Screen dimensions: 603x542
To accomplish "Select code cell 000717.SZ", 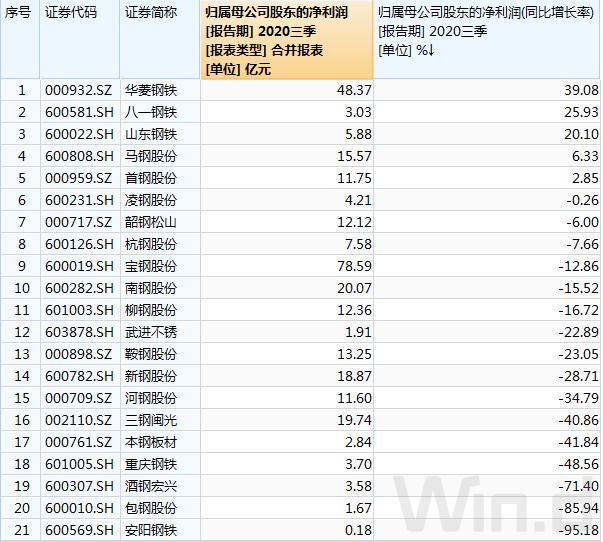I will click(x=78, y=222).
